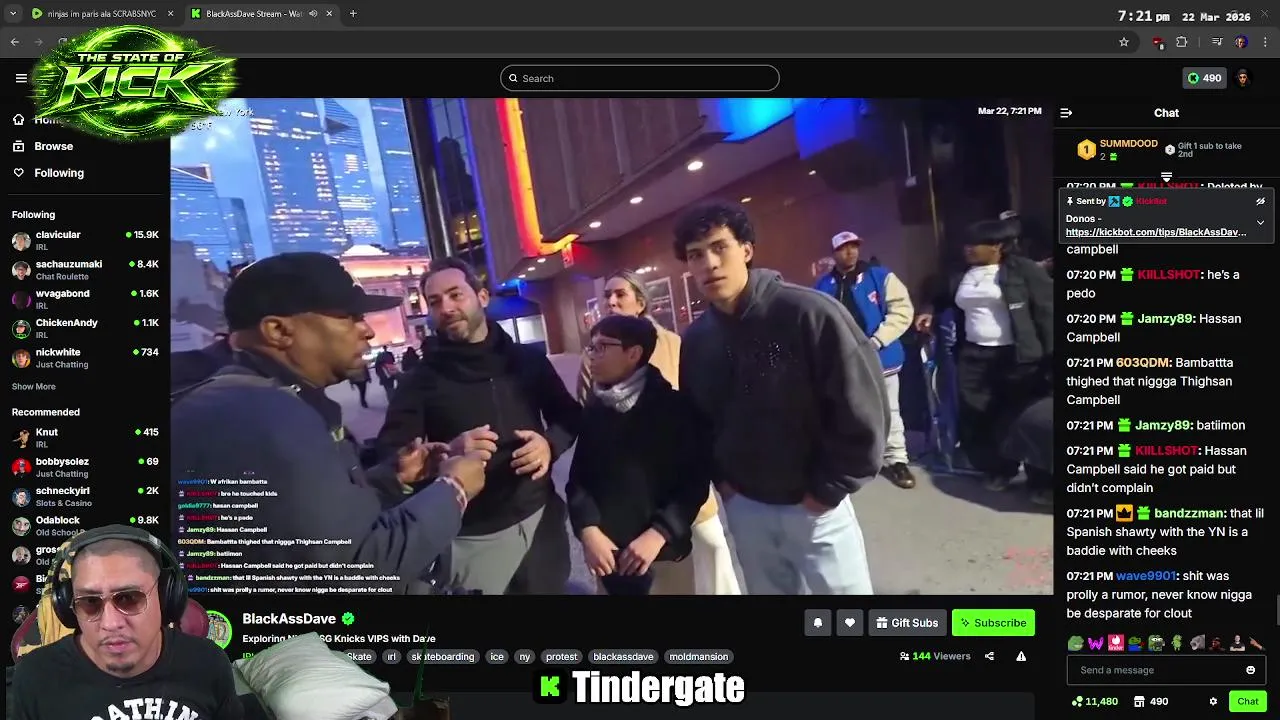Open the browser extensions puzzle icon
Image resolution: width=1280 pixels, height=720 pixels.
point(1182,42)
